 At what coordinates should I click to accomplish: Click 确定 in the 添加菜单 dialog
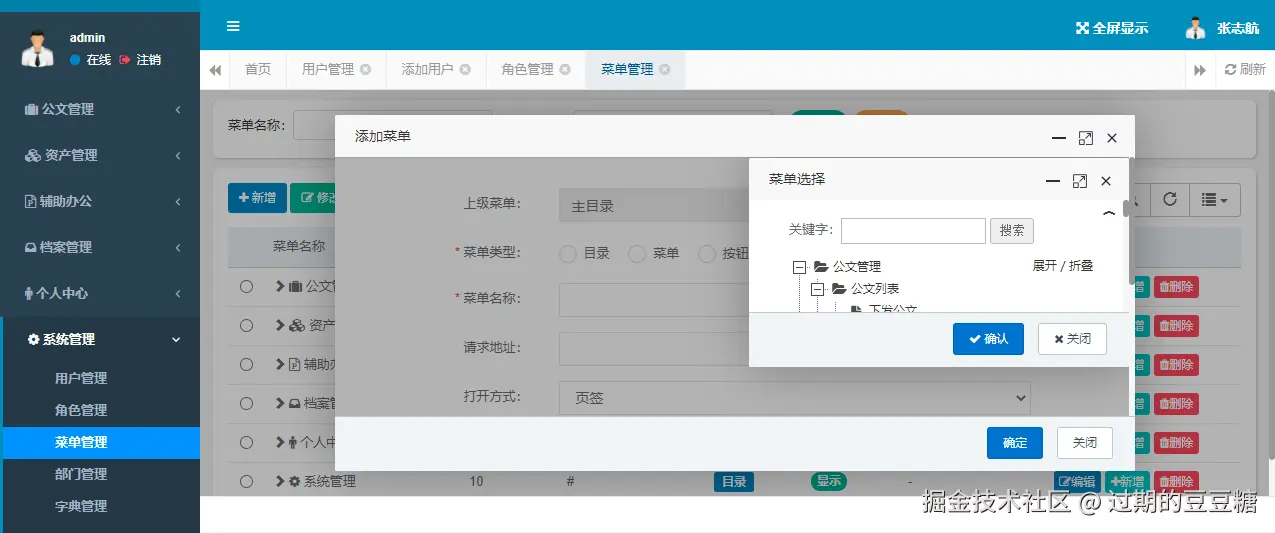pos(1015,443)
